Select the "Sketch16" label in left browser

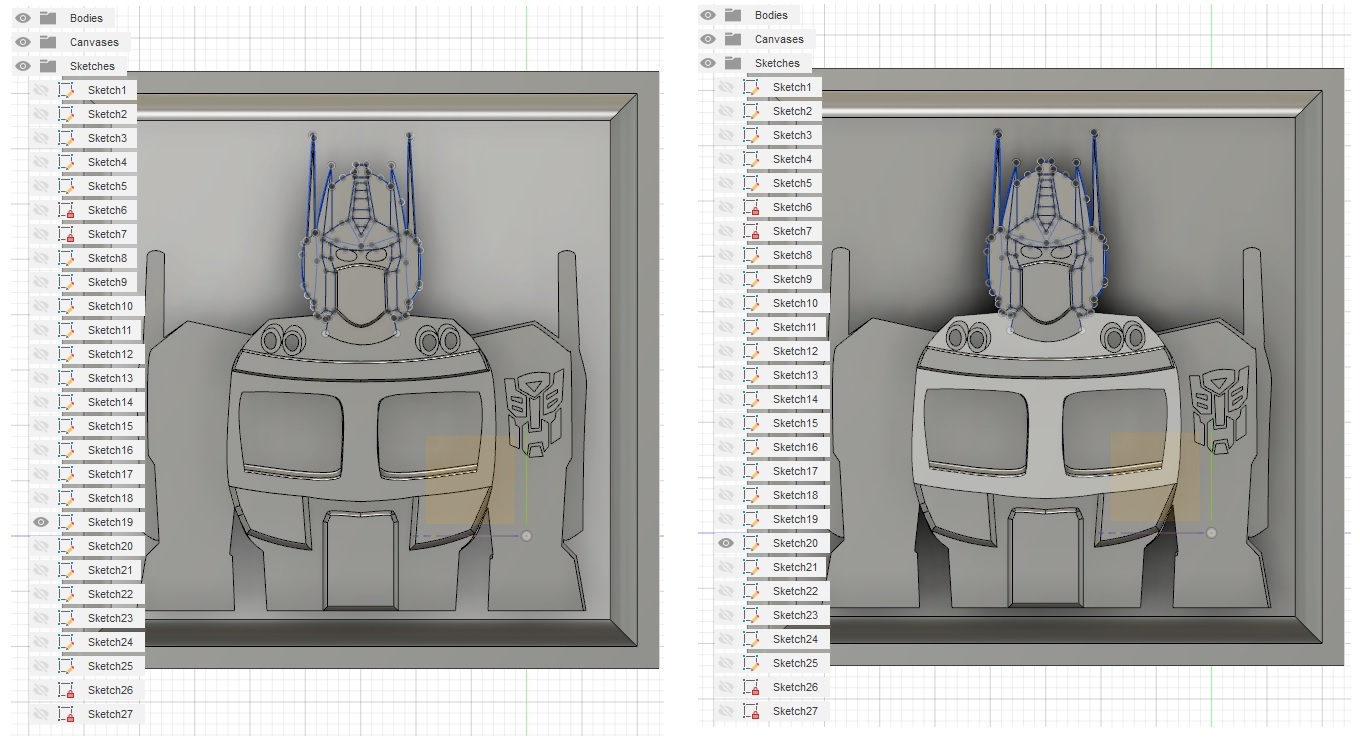tap(110, 450)
